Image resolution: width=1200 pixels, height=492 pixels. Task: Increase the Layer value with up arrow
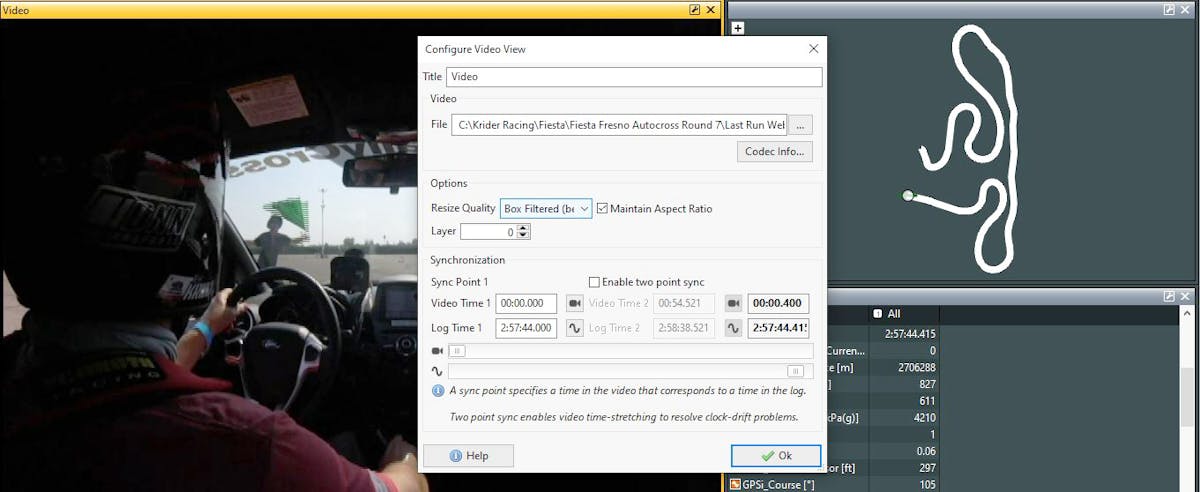[524, 227]
